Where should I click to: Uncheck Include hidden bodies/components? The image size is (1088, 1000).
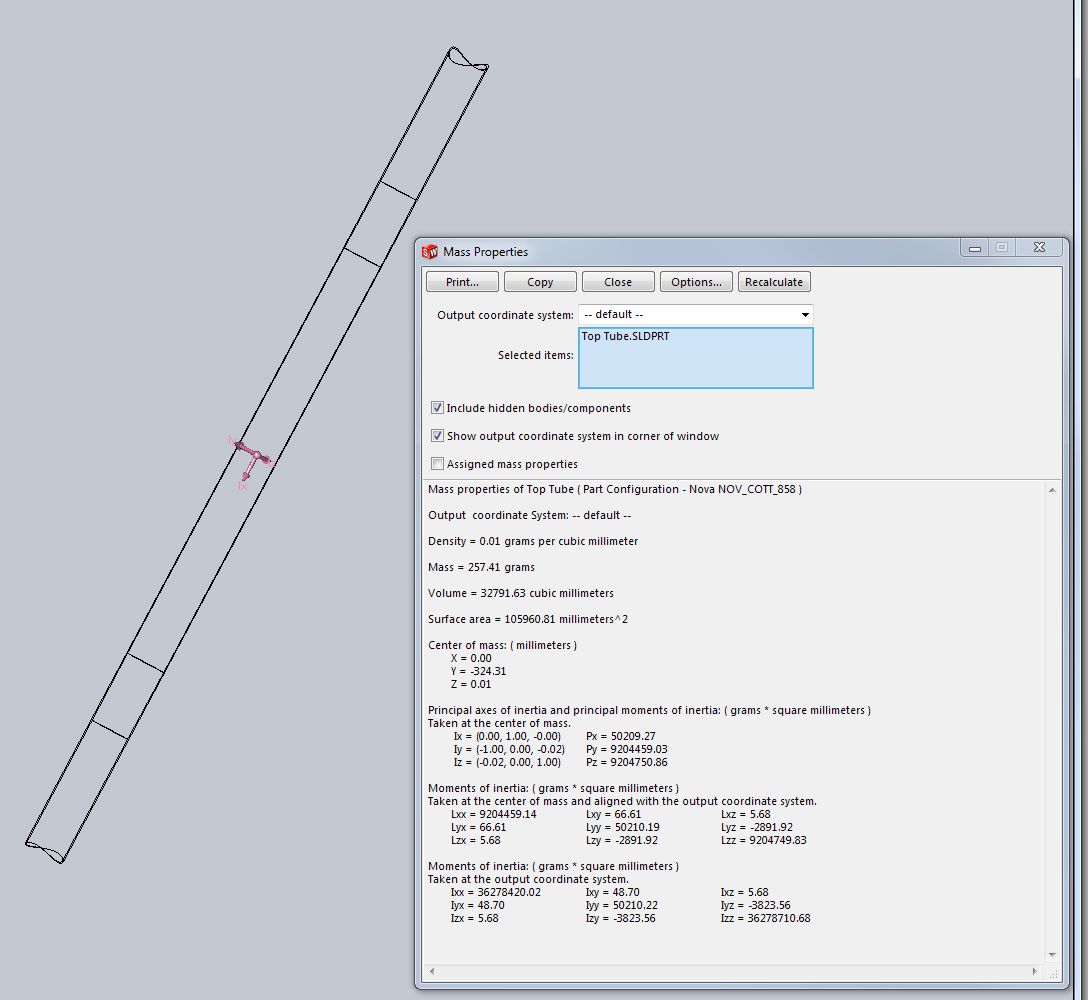(438, 408)
